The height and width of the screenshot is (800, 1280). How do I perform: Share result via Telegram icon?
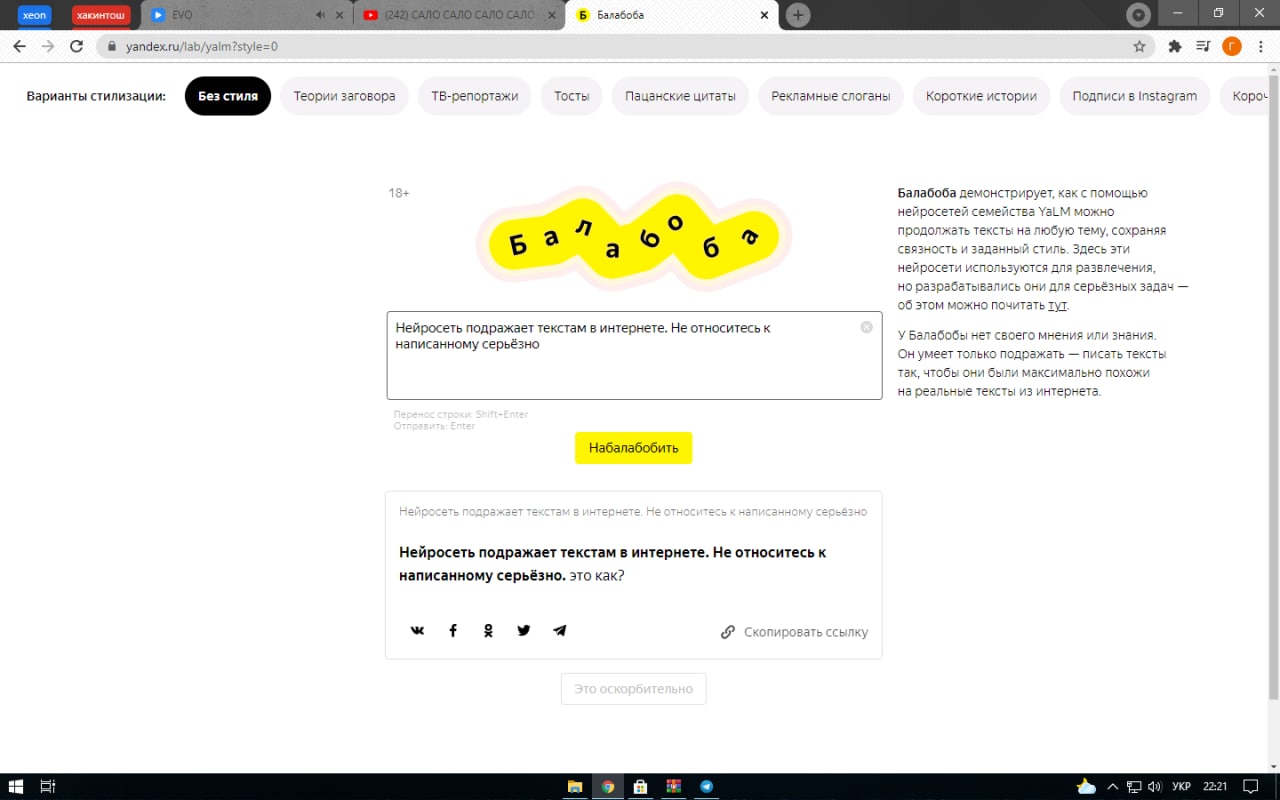click(x=560, y=631)
